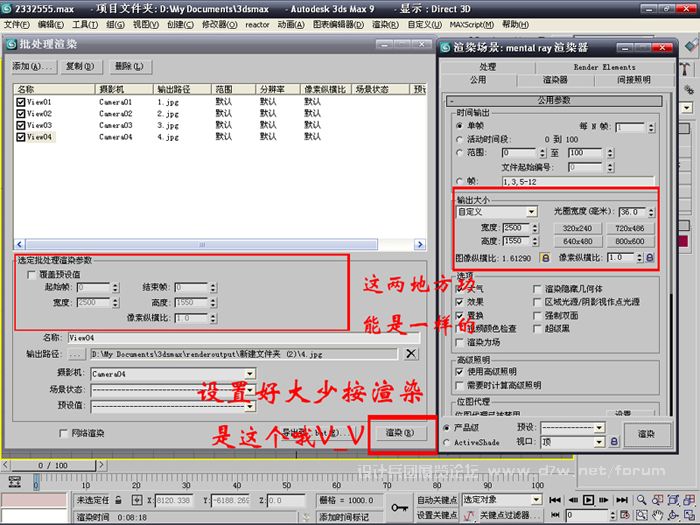
Task: Switch to the 渲染器 tab
Action: coord(555,80)
